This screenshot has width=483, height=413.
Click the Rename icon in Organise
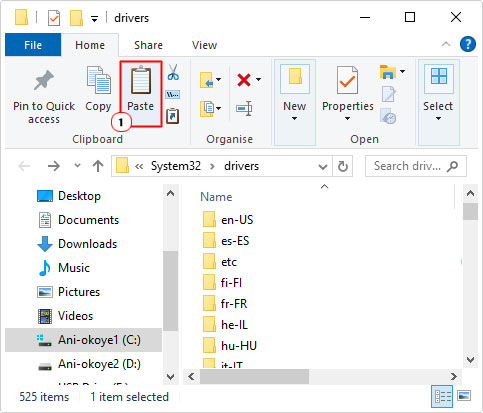point(244,109)
